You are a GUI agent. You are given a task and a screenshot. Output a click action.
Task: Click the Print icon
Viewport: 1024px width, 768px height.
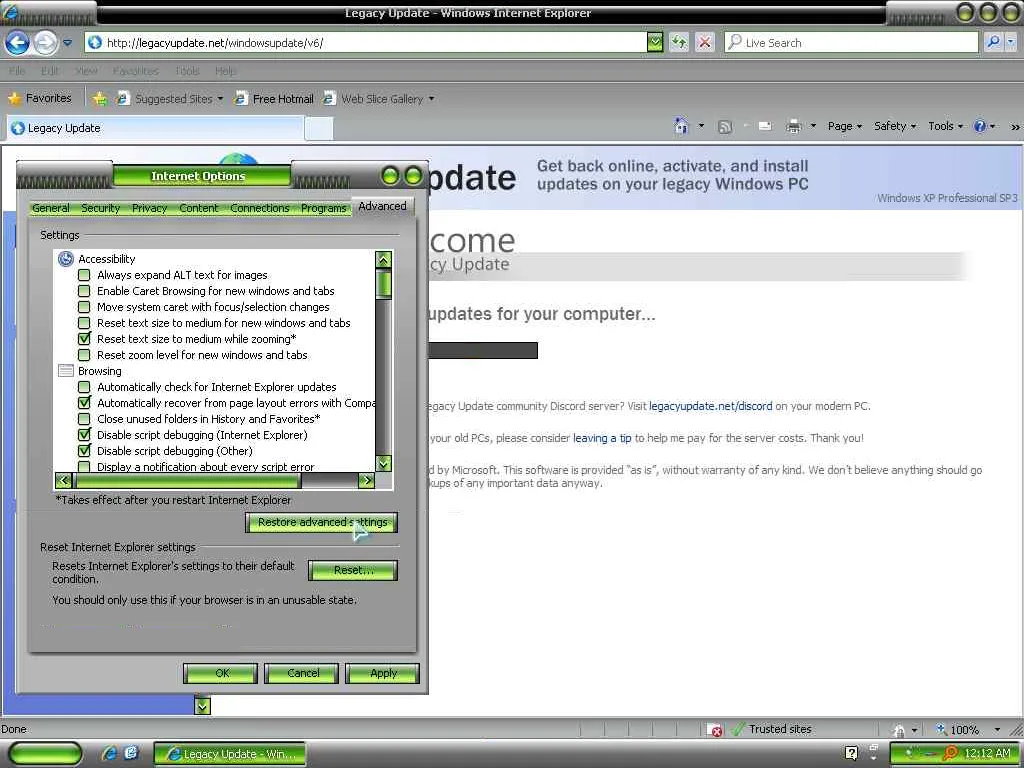pos(793,126)
